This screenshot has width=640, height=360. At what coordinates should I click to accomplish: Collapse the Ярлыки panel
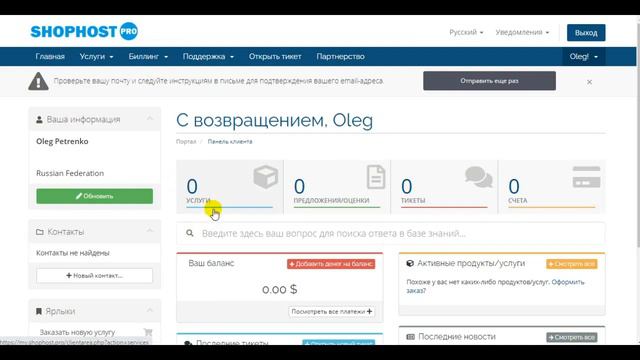pyautogui.click(x=150, y=310)
